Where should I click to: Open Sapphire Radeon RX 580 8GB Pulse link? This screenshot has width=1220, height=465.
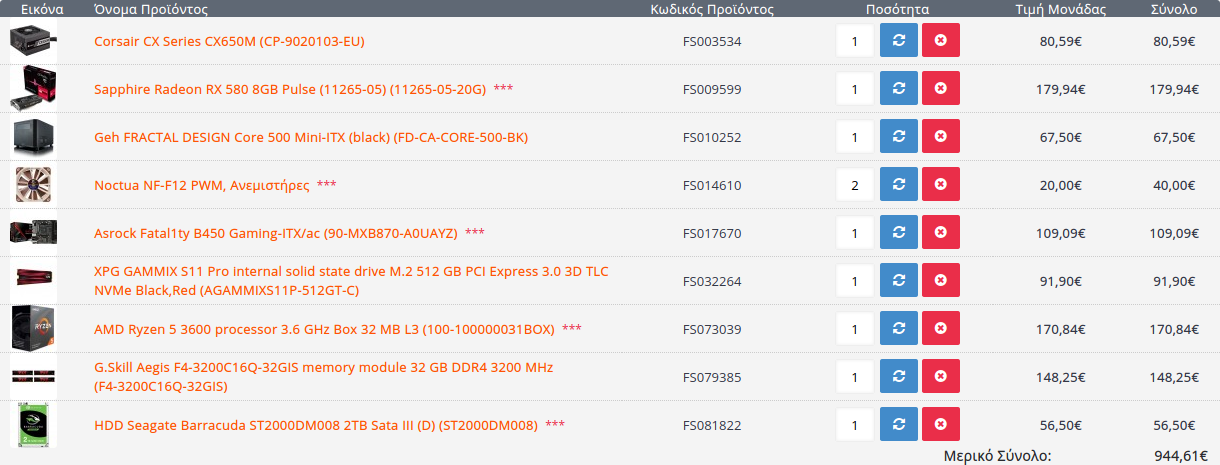coord(290,89)
